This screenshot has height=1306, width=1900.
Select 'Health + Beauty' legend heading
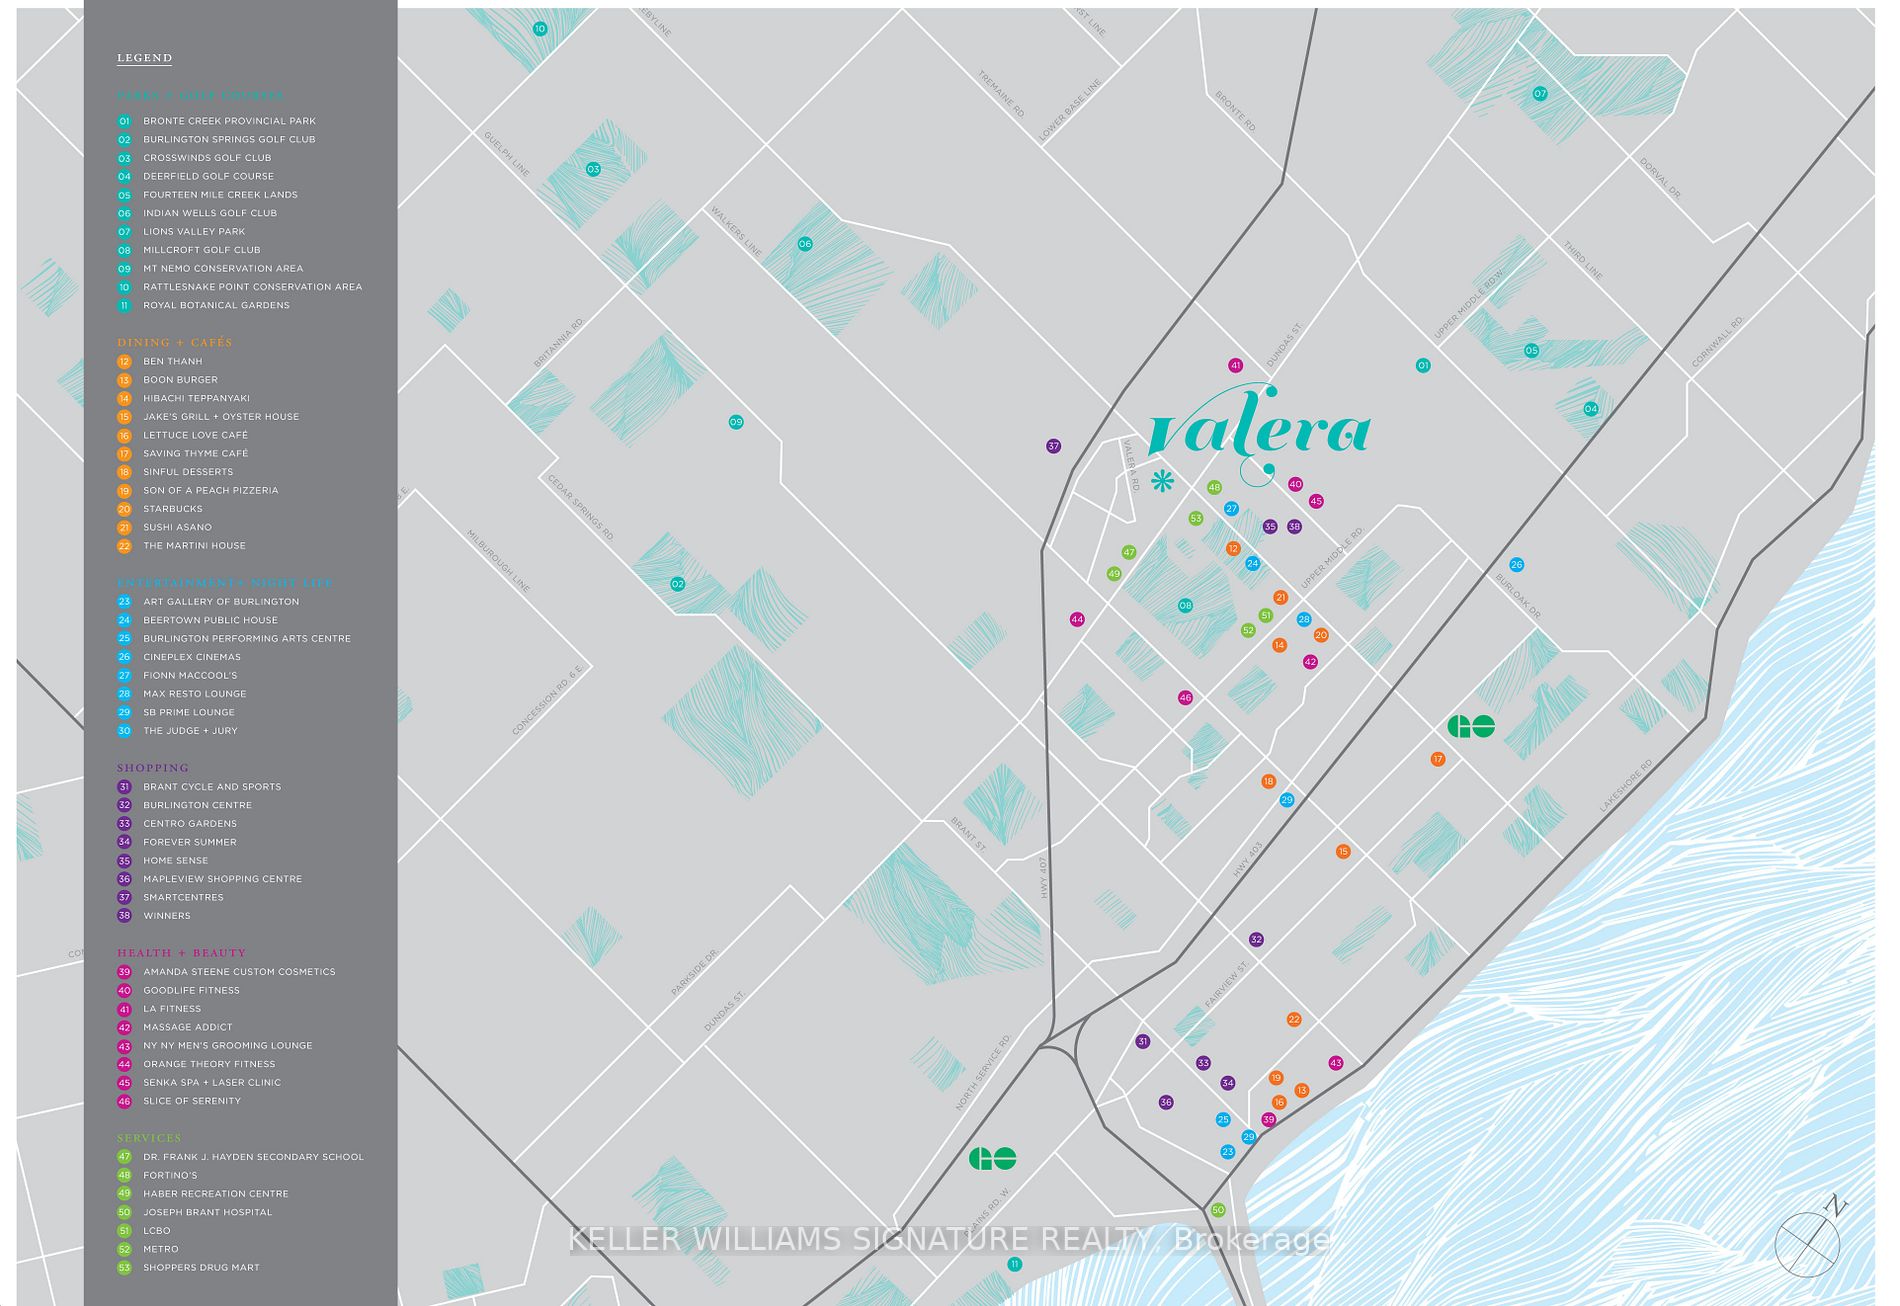(182, 953)
